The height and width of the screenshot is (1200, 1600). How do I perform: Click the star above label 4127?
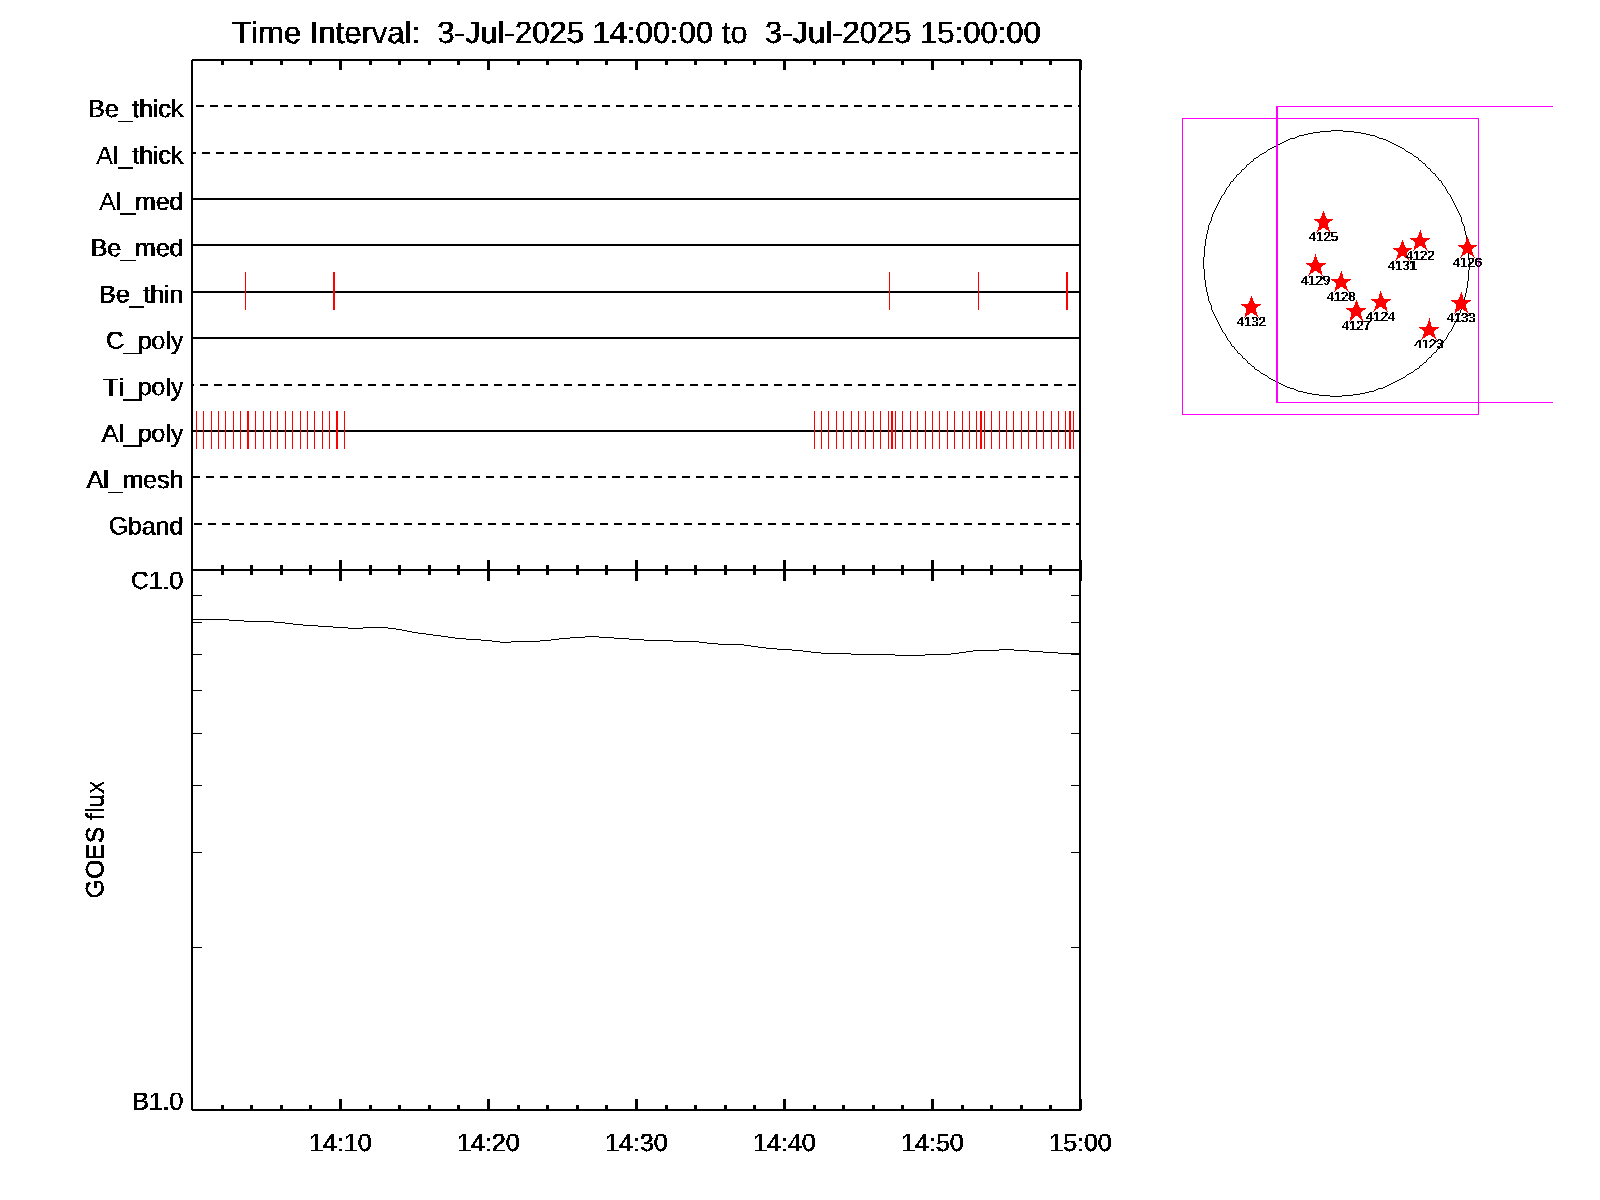click(1355, 311)
